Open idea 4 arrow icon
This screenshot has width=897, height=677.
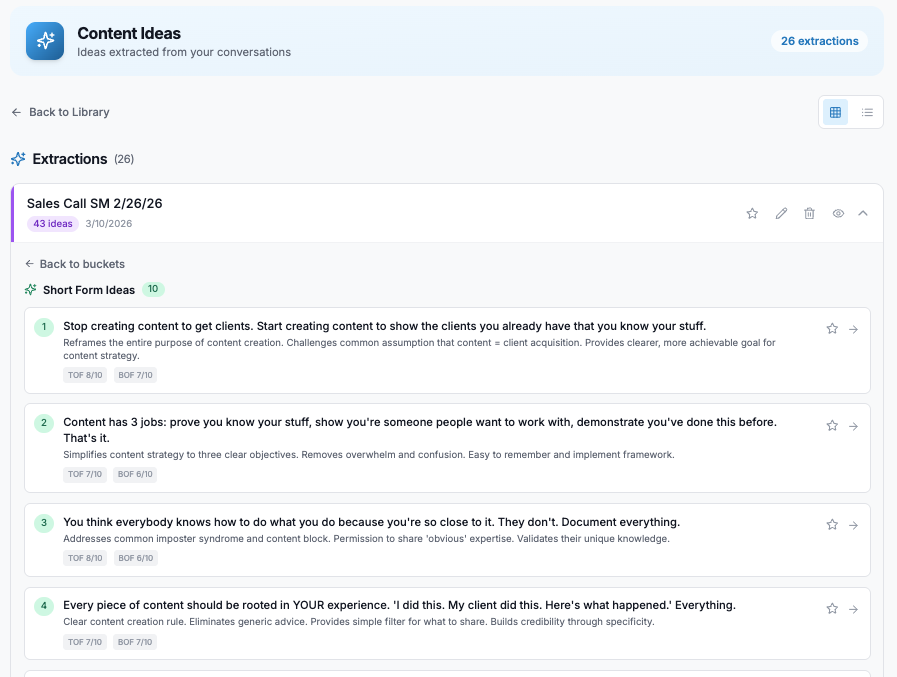pyautogui.click(x=853, y=608)
